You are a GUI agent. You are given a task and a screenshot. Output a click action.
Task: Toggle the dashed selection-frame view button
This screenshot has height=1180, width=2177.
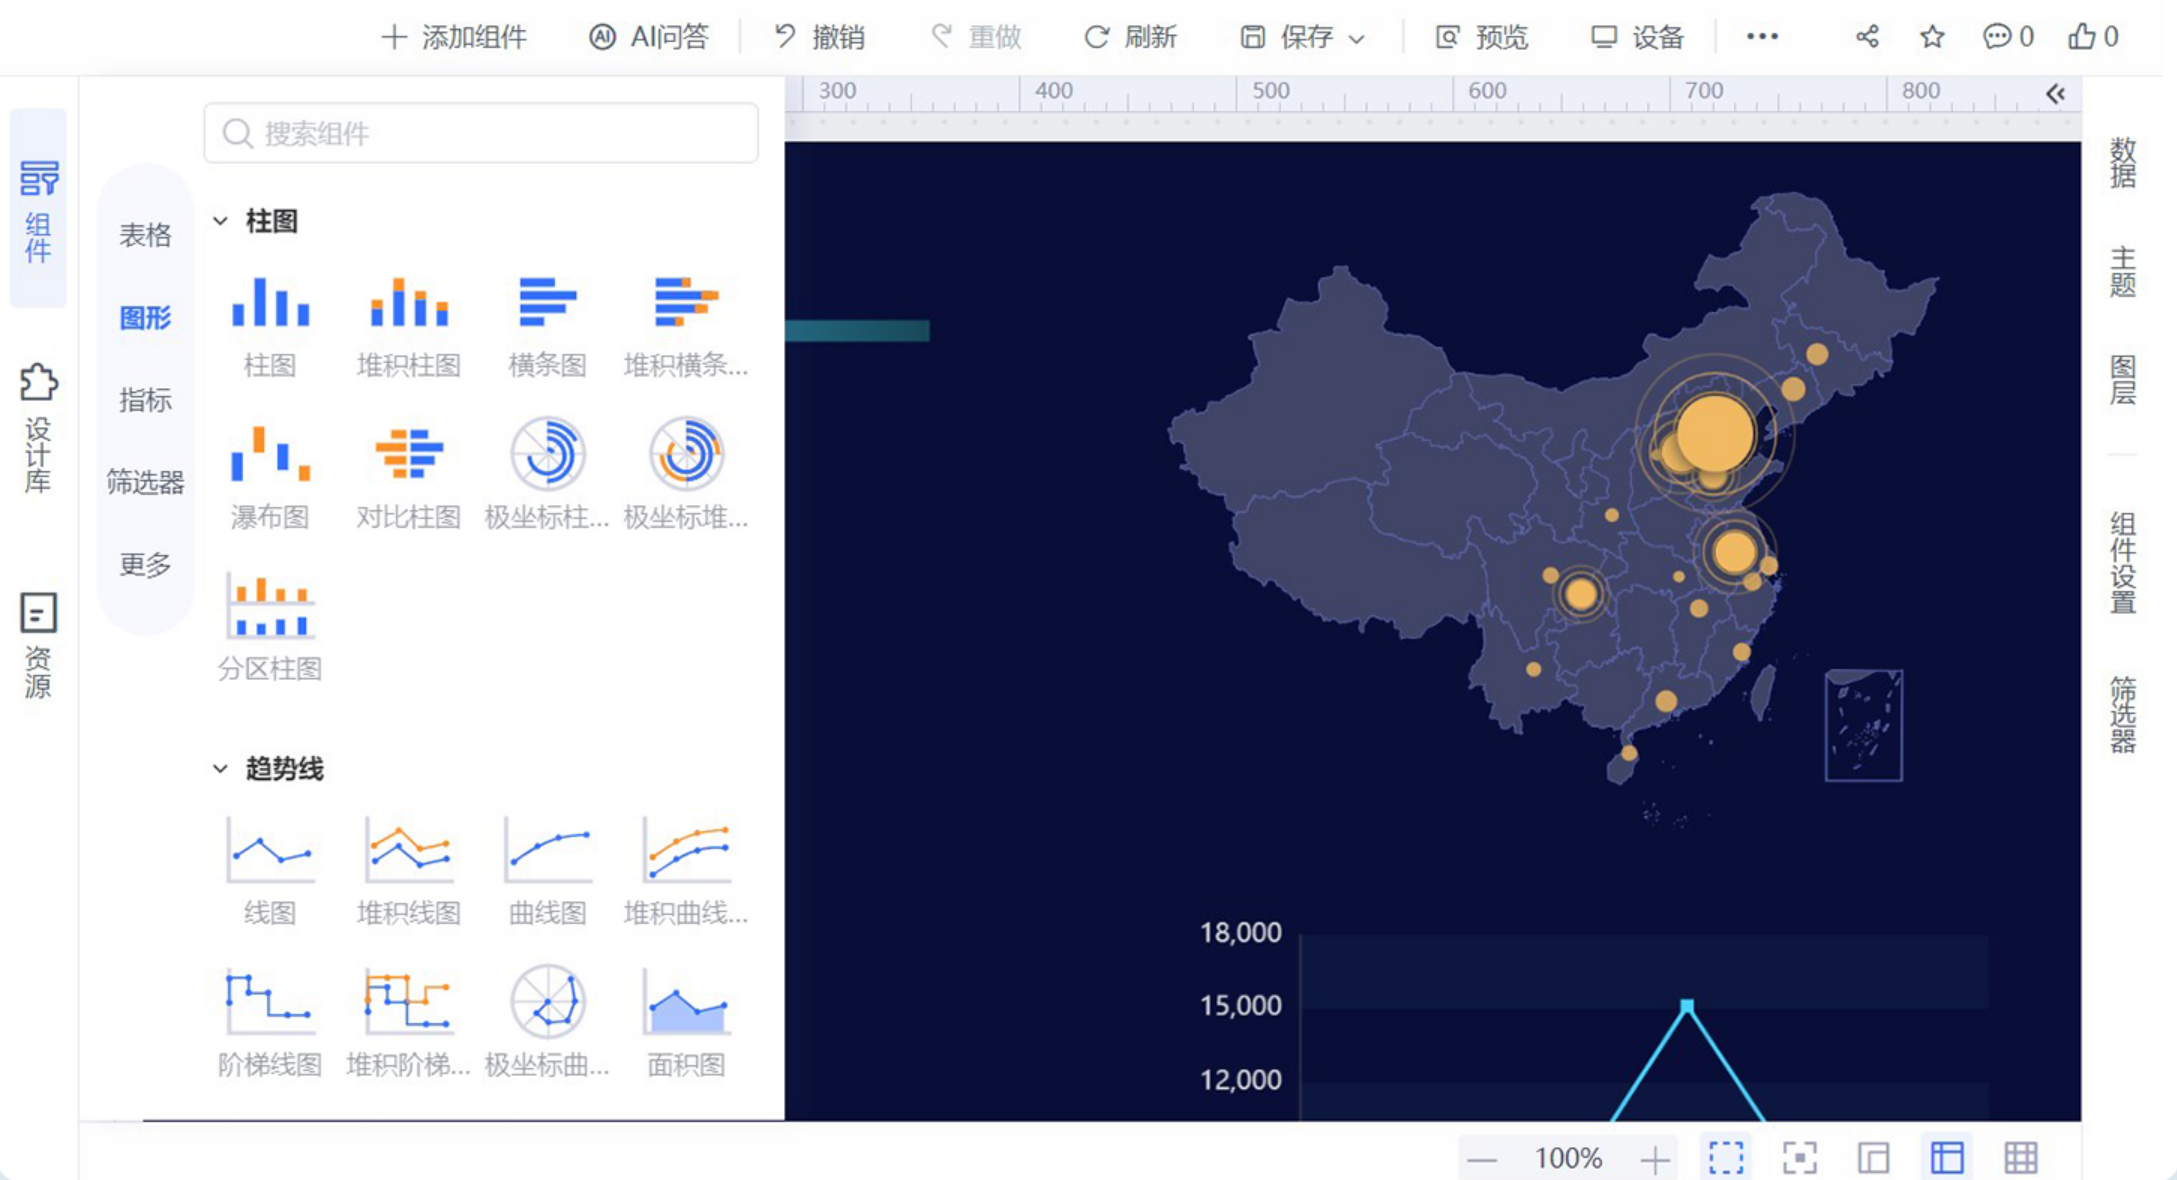1726,1158
